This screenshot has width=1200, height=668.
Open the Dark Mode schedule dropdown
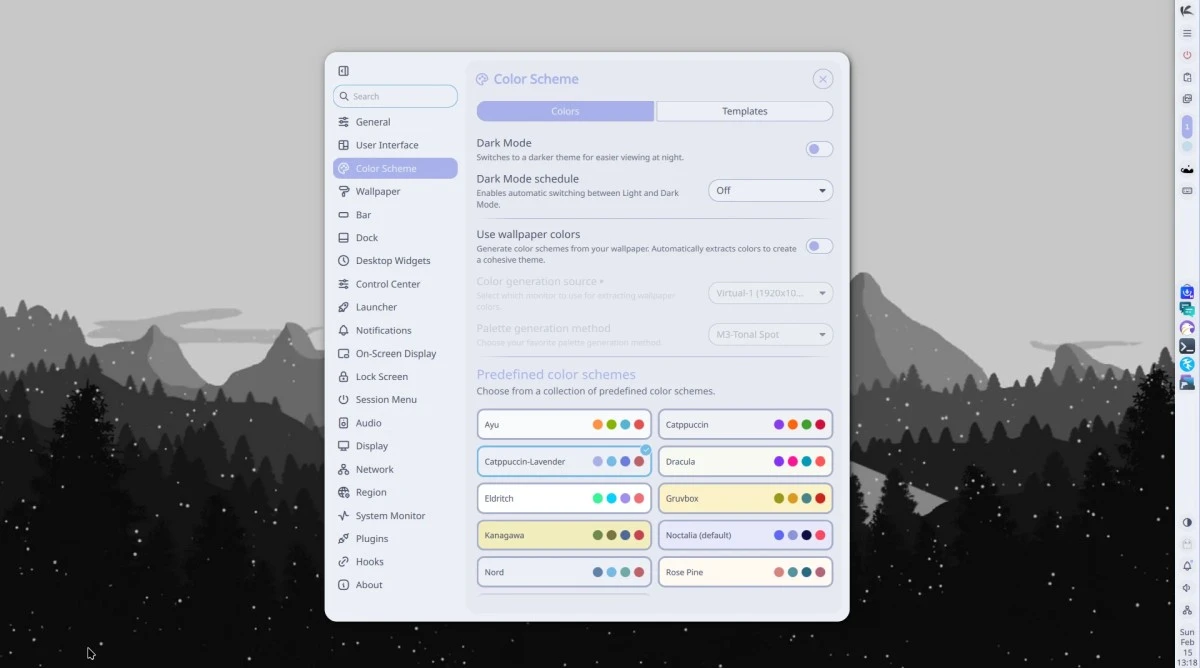pyautogui.click(x=770, y=190)
